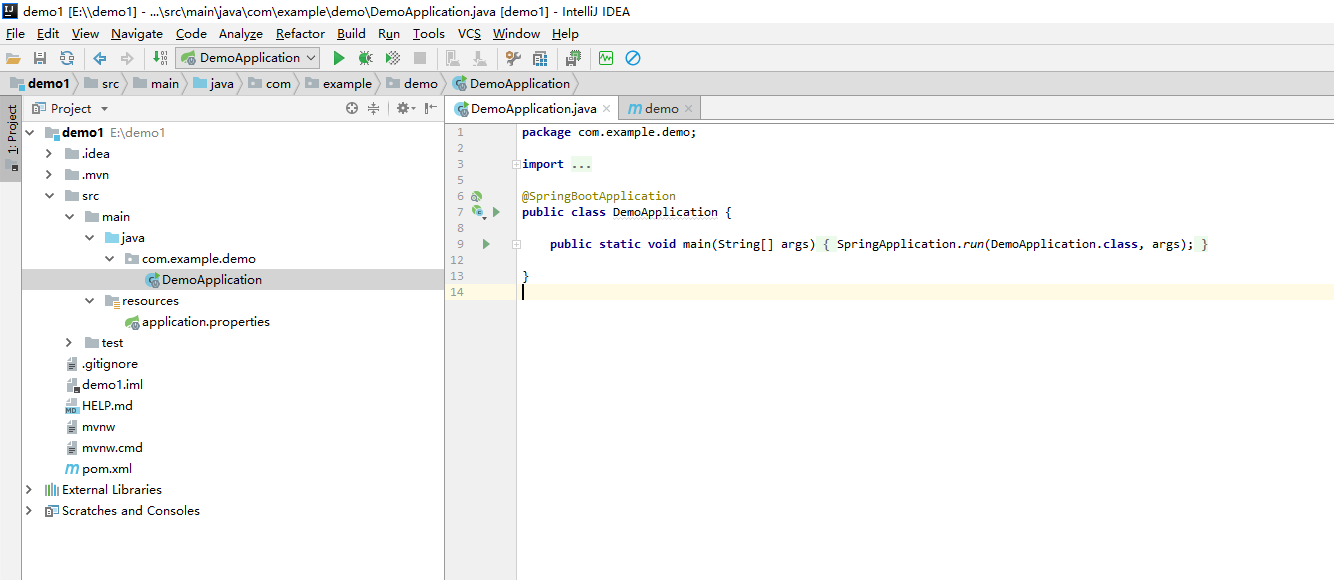Expand the .idea folder arrow

click(49, 154)
